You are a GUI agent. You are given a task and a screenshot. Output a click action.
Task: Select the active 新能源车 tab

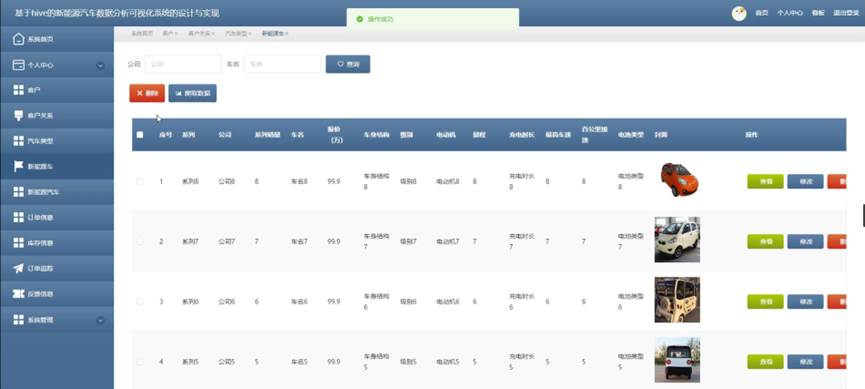coord(273,34)
